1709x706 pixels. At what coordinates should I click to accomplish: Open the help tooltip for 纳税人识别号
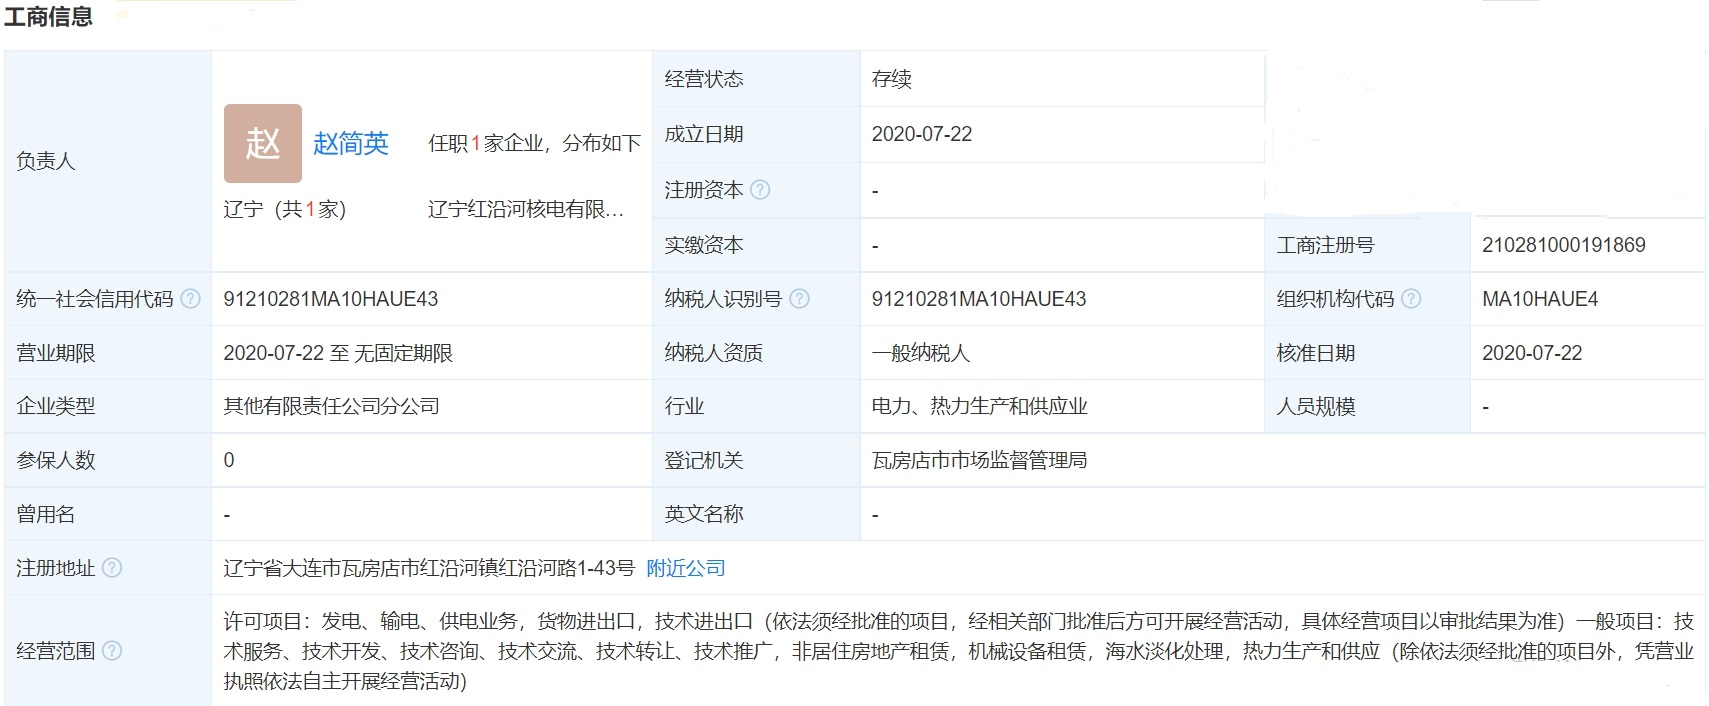[799, 299]
